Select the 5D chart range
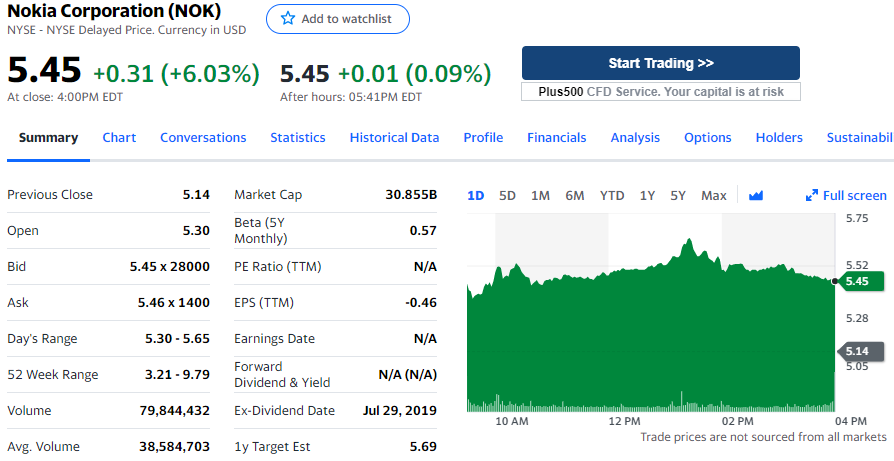This screenshot has width=894, height=461. point(507,195)
